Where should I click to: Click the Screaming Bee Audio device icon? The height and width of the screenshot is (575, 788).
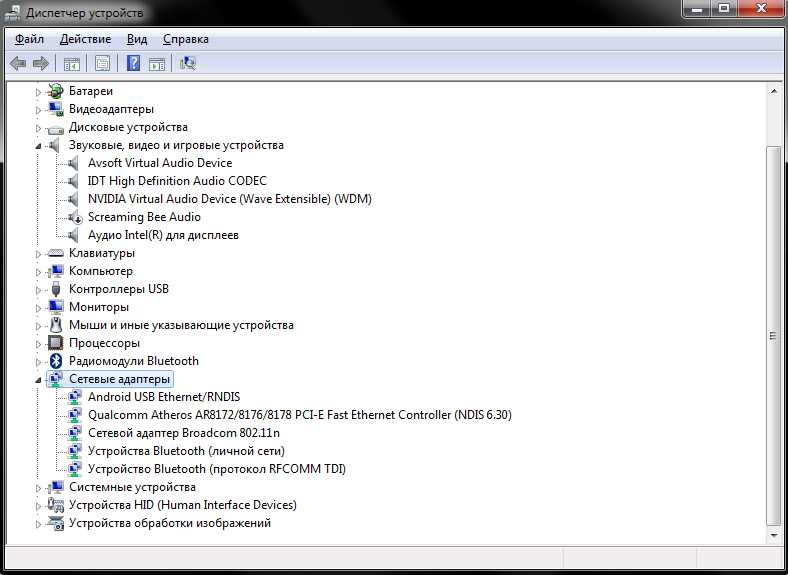[75, 217]
